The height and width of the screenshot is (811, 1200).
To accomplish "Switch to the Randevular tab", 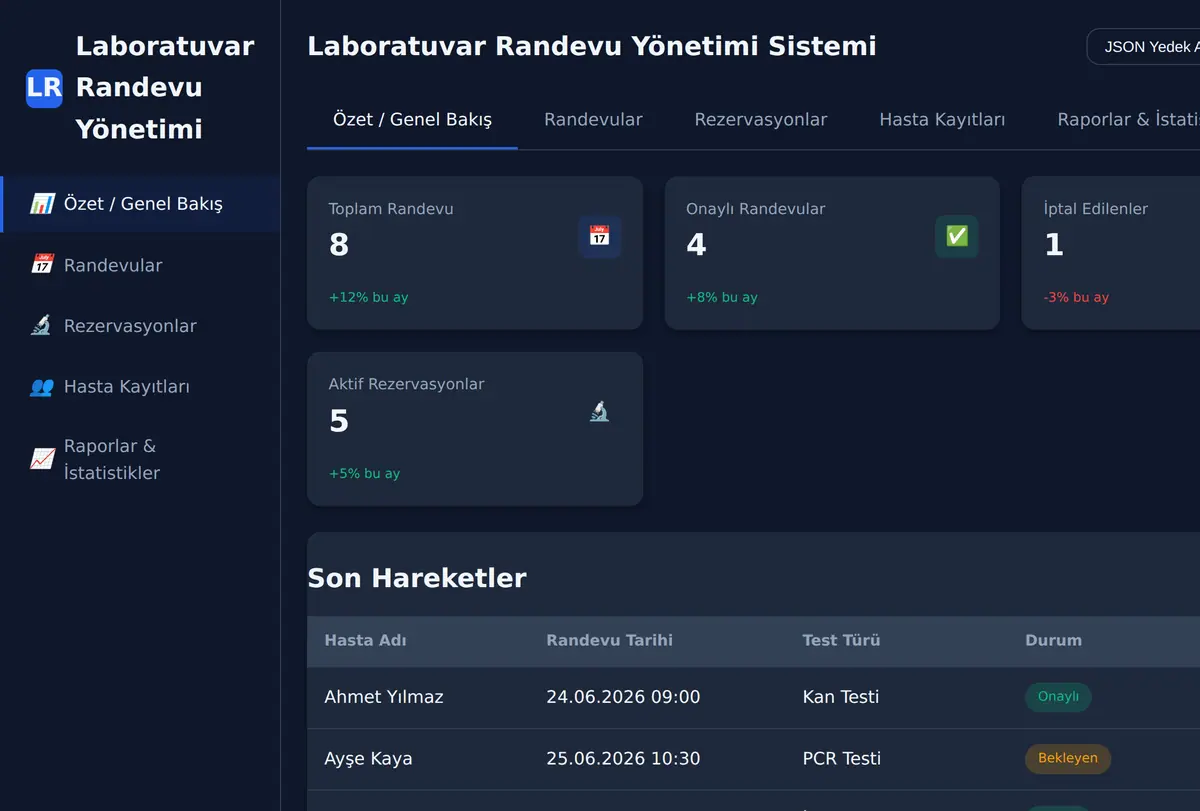I will 593,120.
